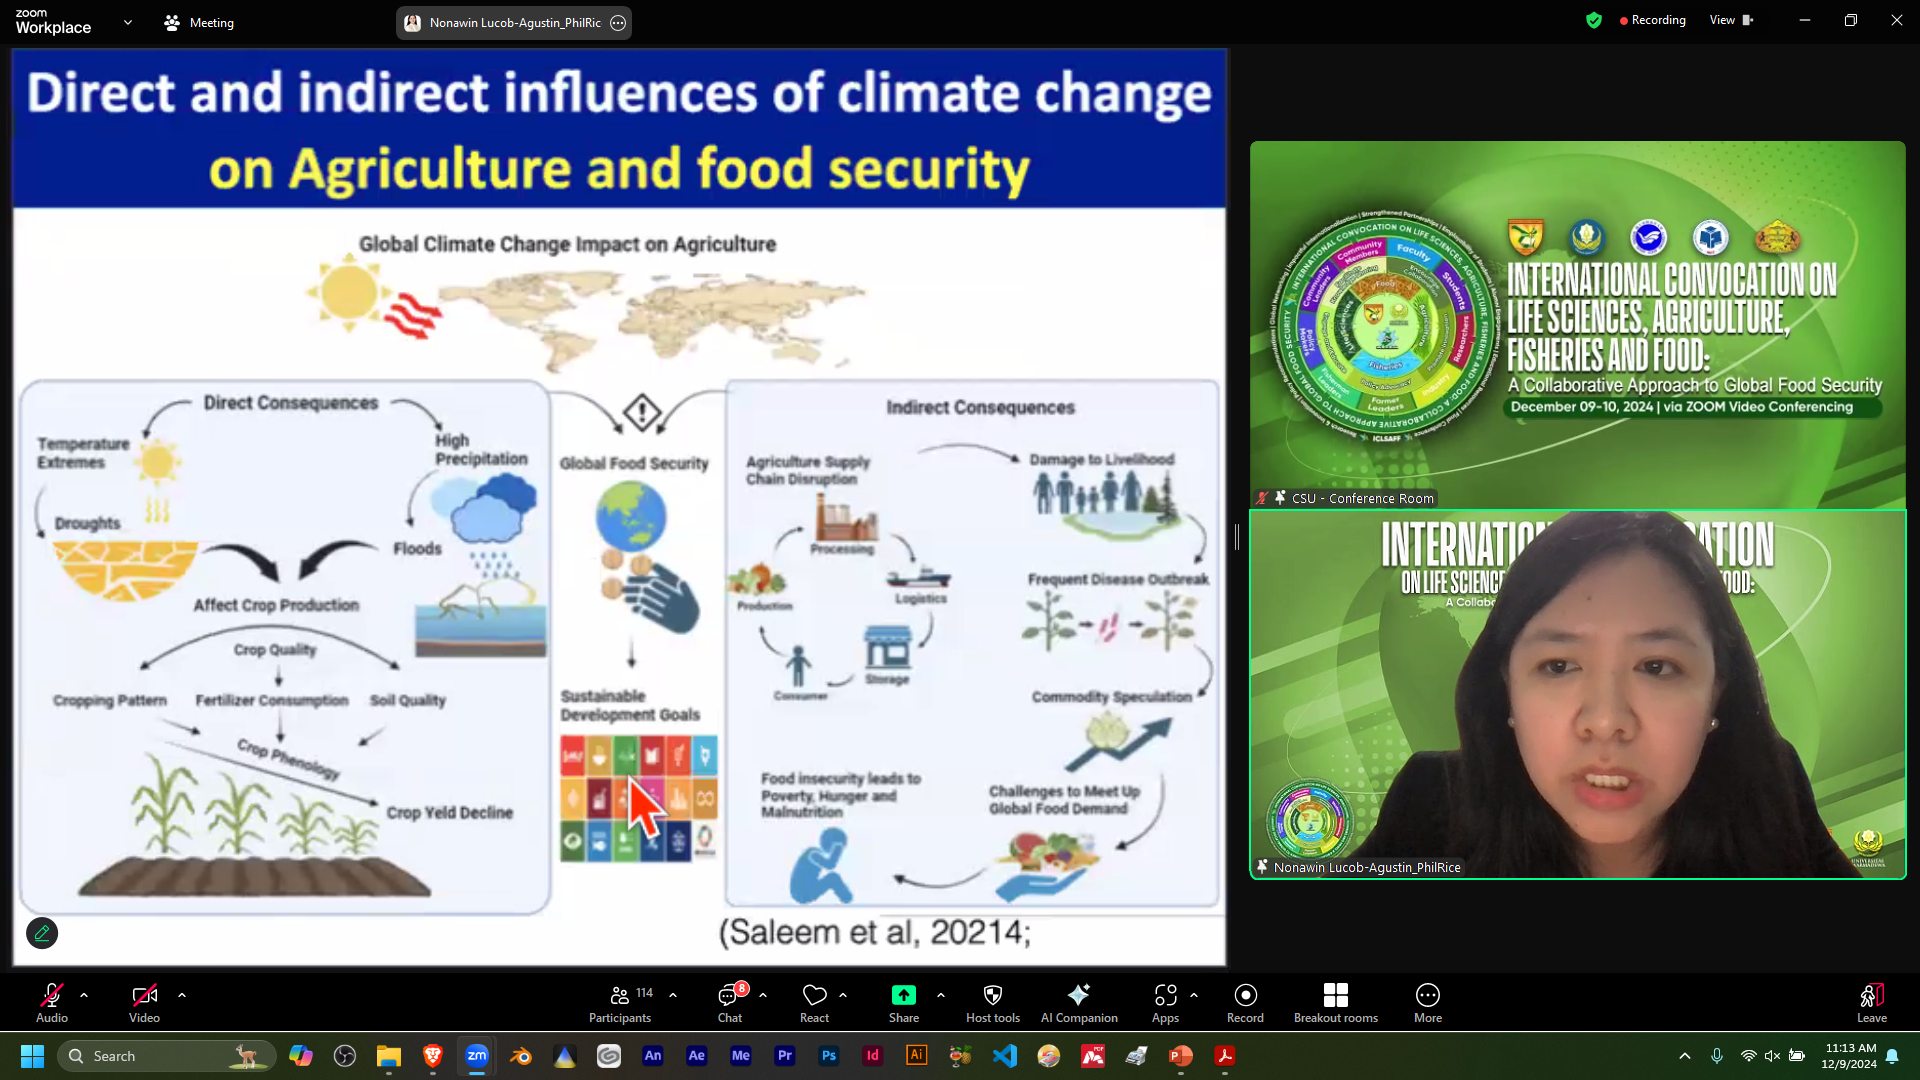Open the AI Companion panel
The width and height of the screenshot is (1920, 1080).
point(1078,1002)
